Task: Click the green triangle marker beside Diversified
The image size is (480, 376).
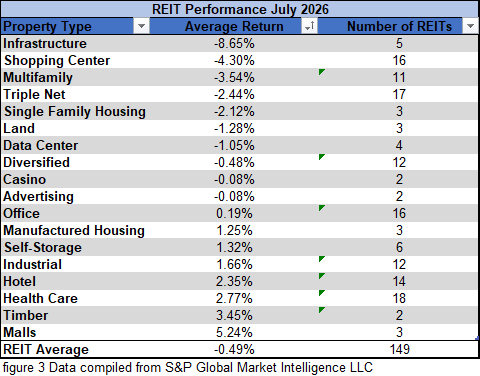Action: click(321, 157)
